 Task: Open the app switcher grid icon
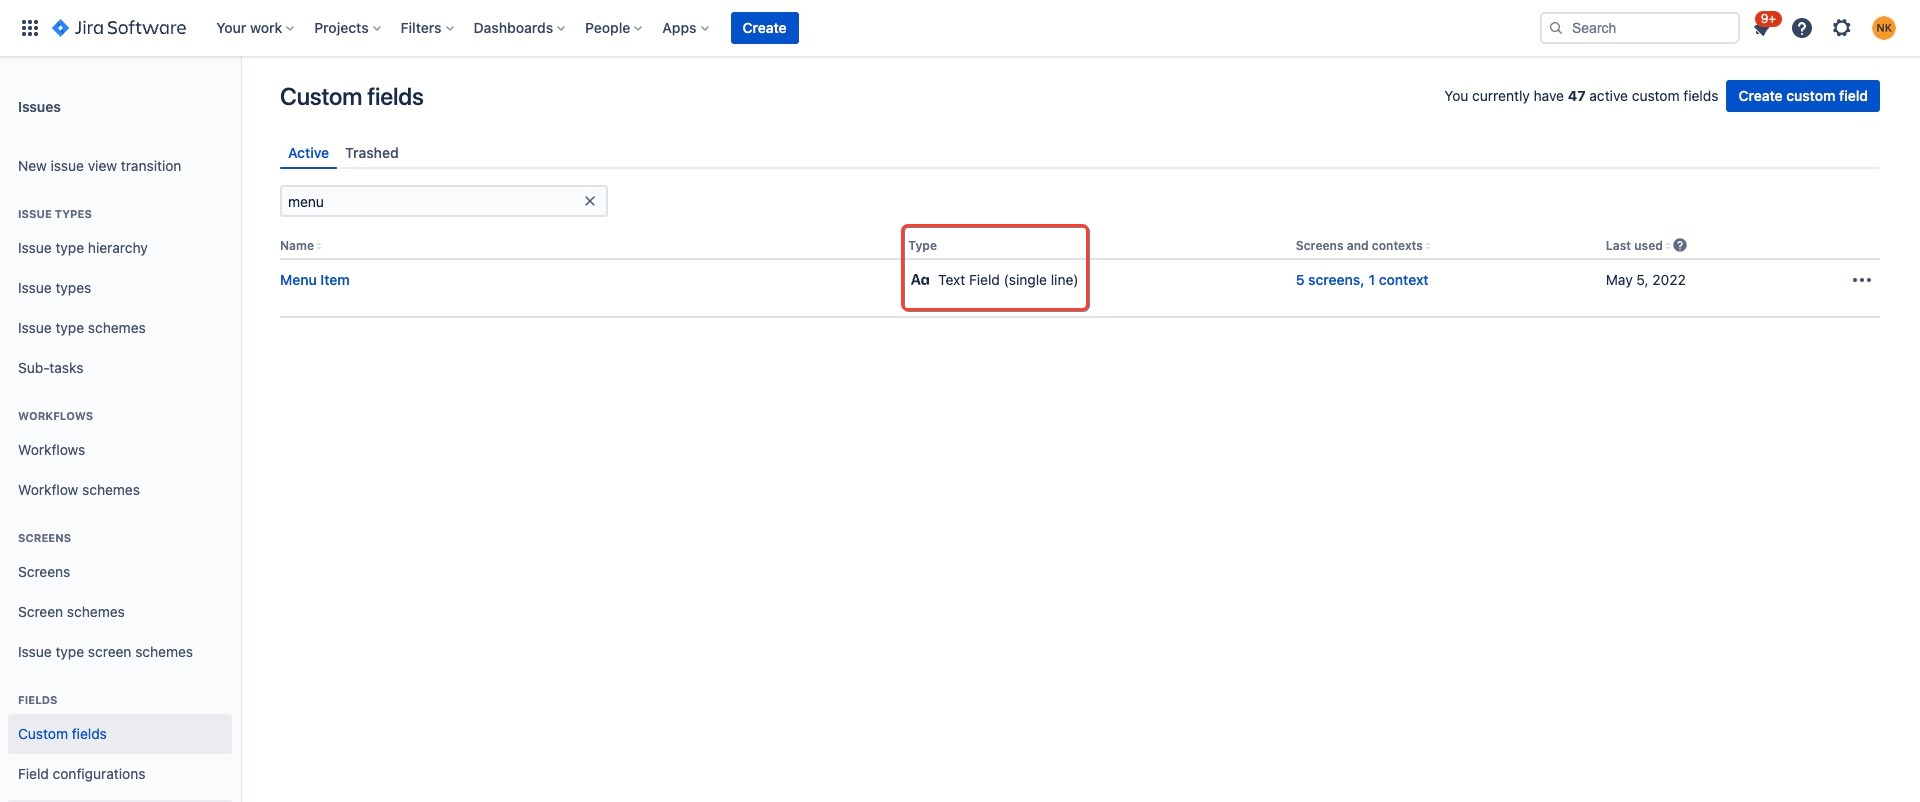pos(30,28)
